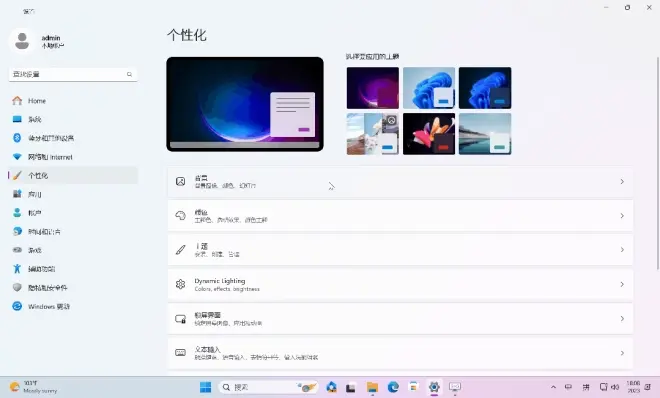
Task: Click the settings search field
Action: tap(73, 74)
